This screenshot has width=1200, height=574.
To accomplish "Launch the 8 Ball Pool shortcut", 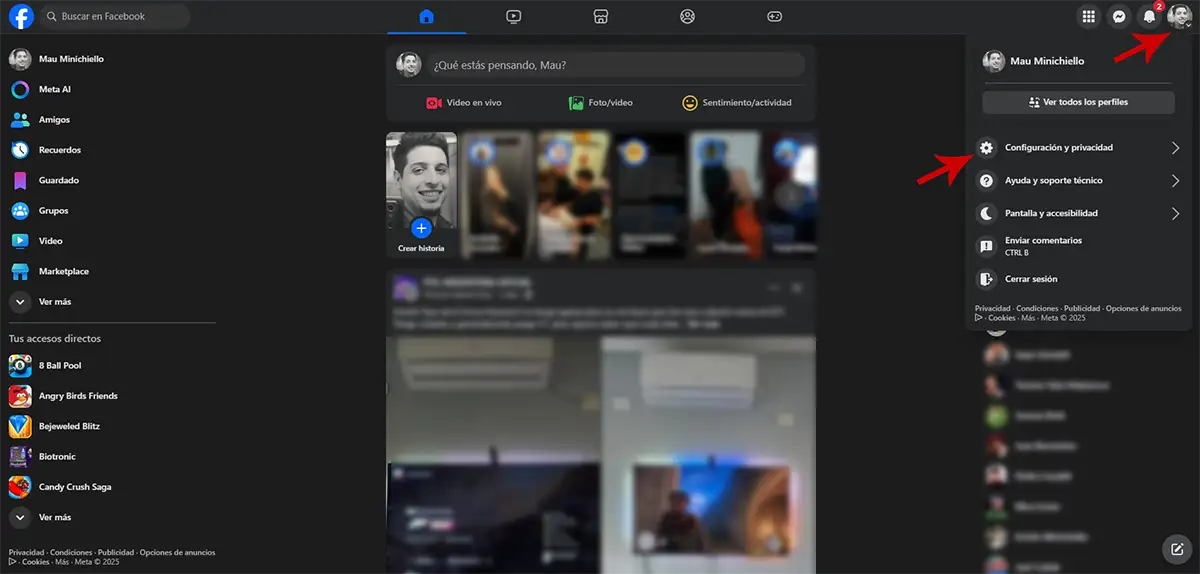I will [59, 366].
